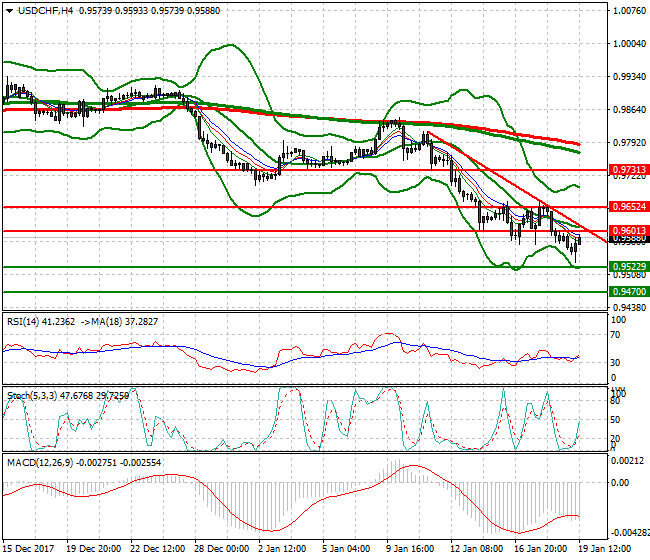Select the 0.96013 red price level label

pos(629,230)
